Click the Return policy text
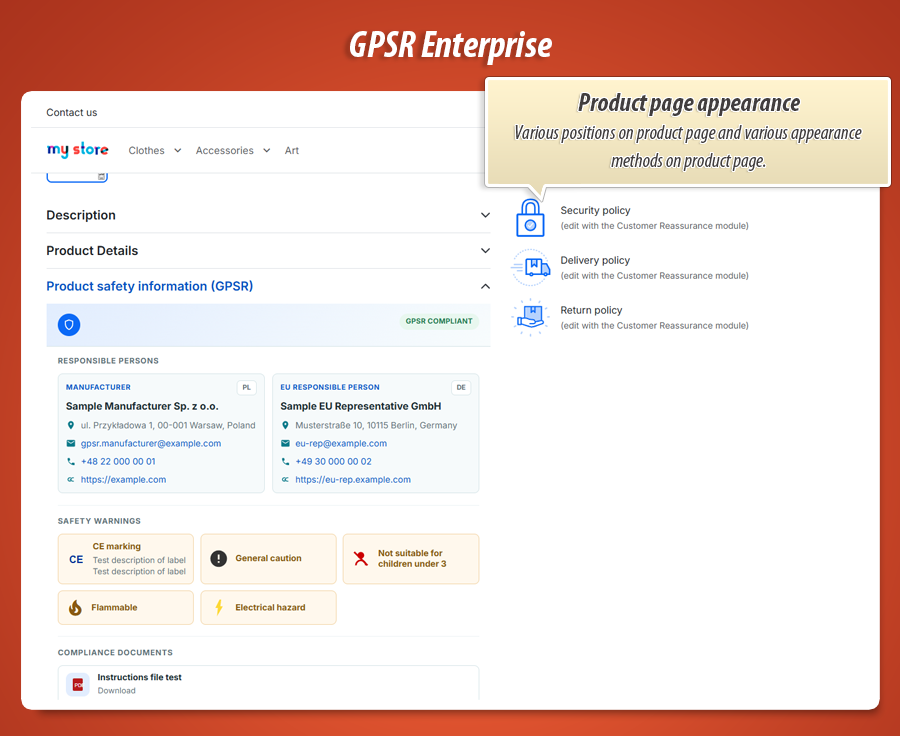Image resolution: width=900 pixels, height=736 pixels. click(591, 311)
